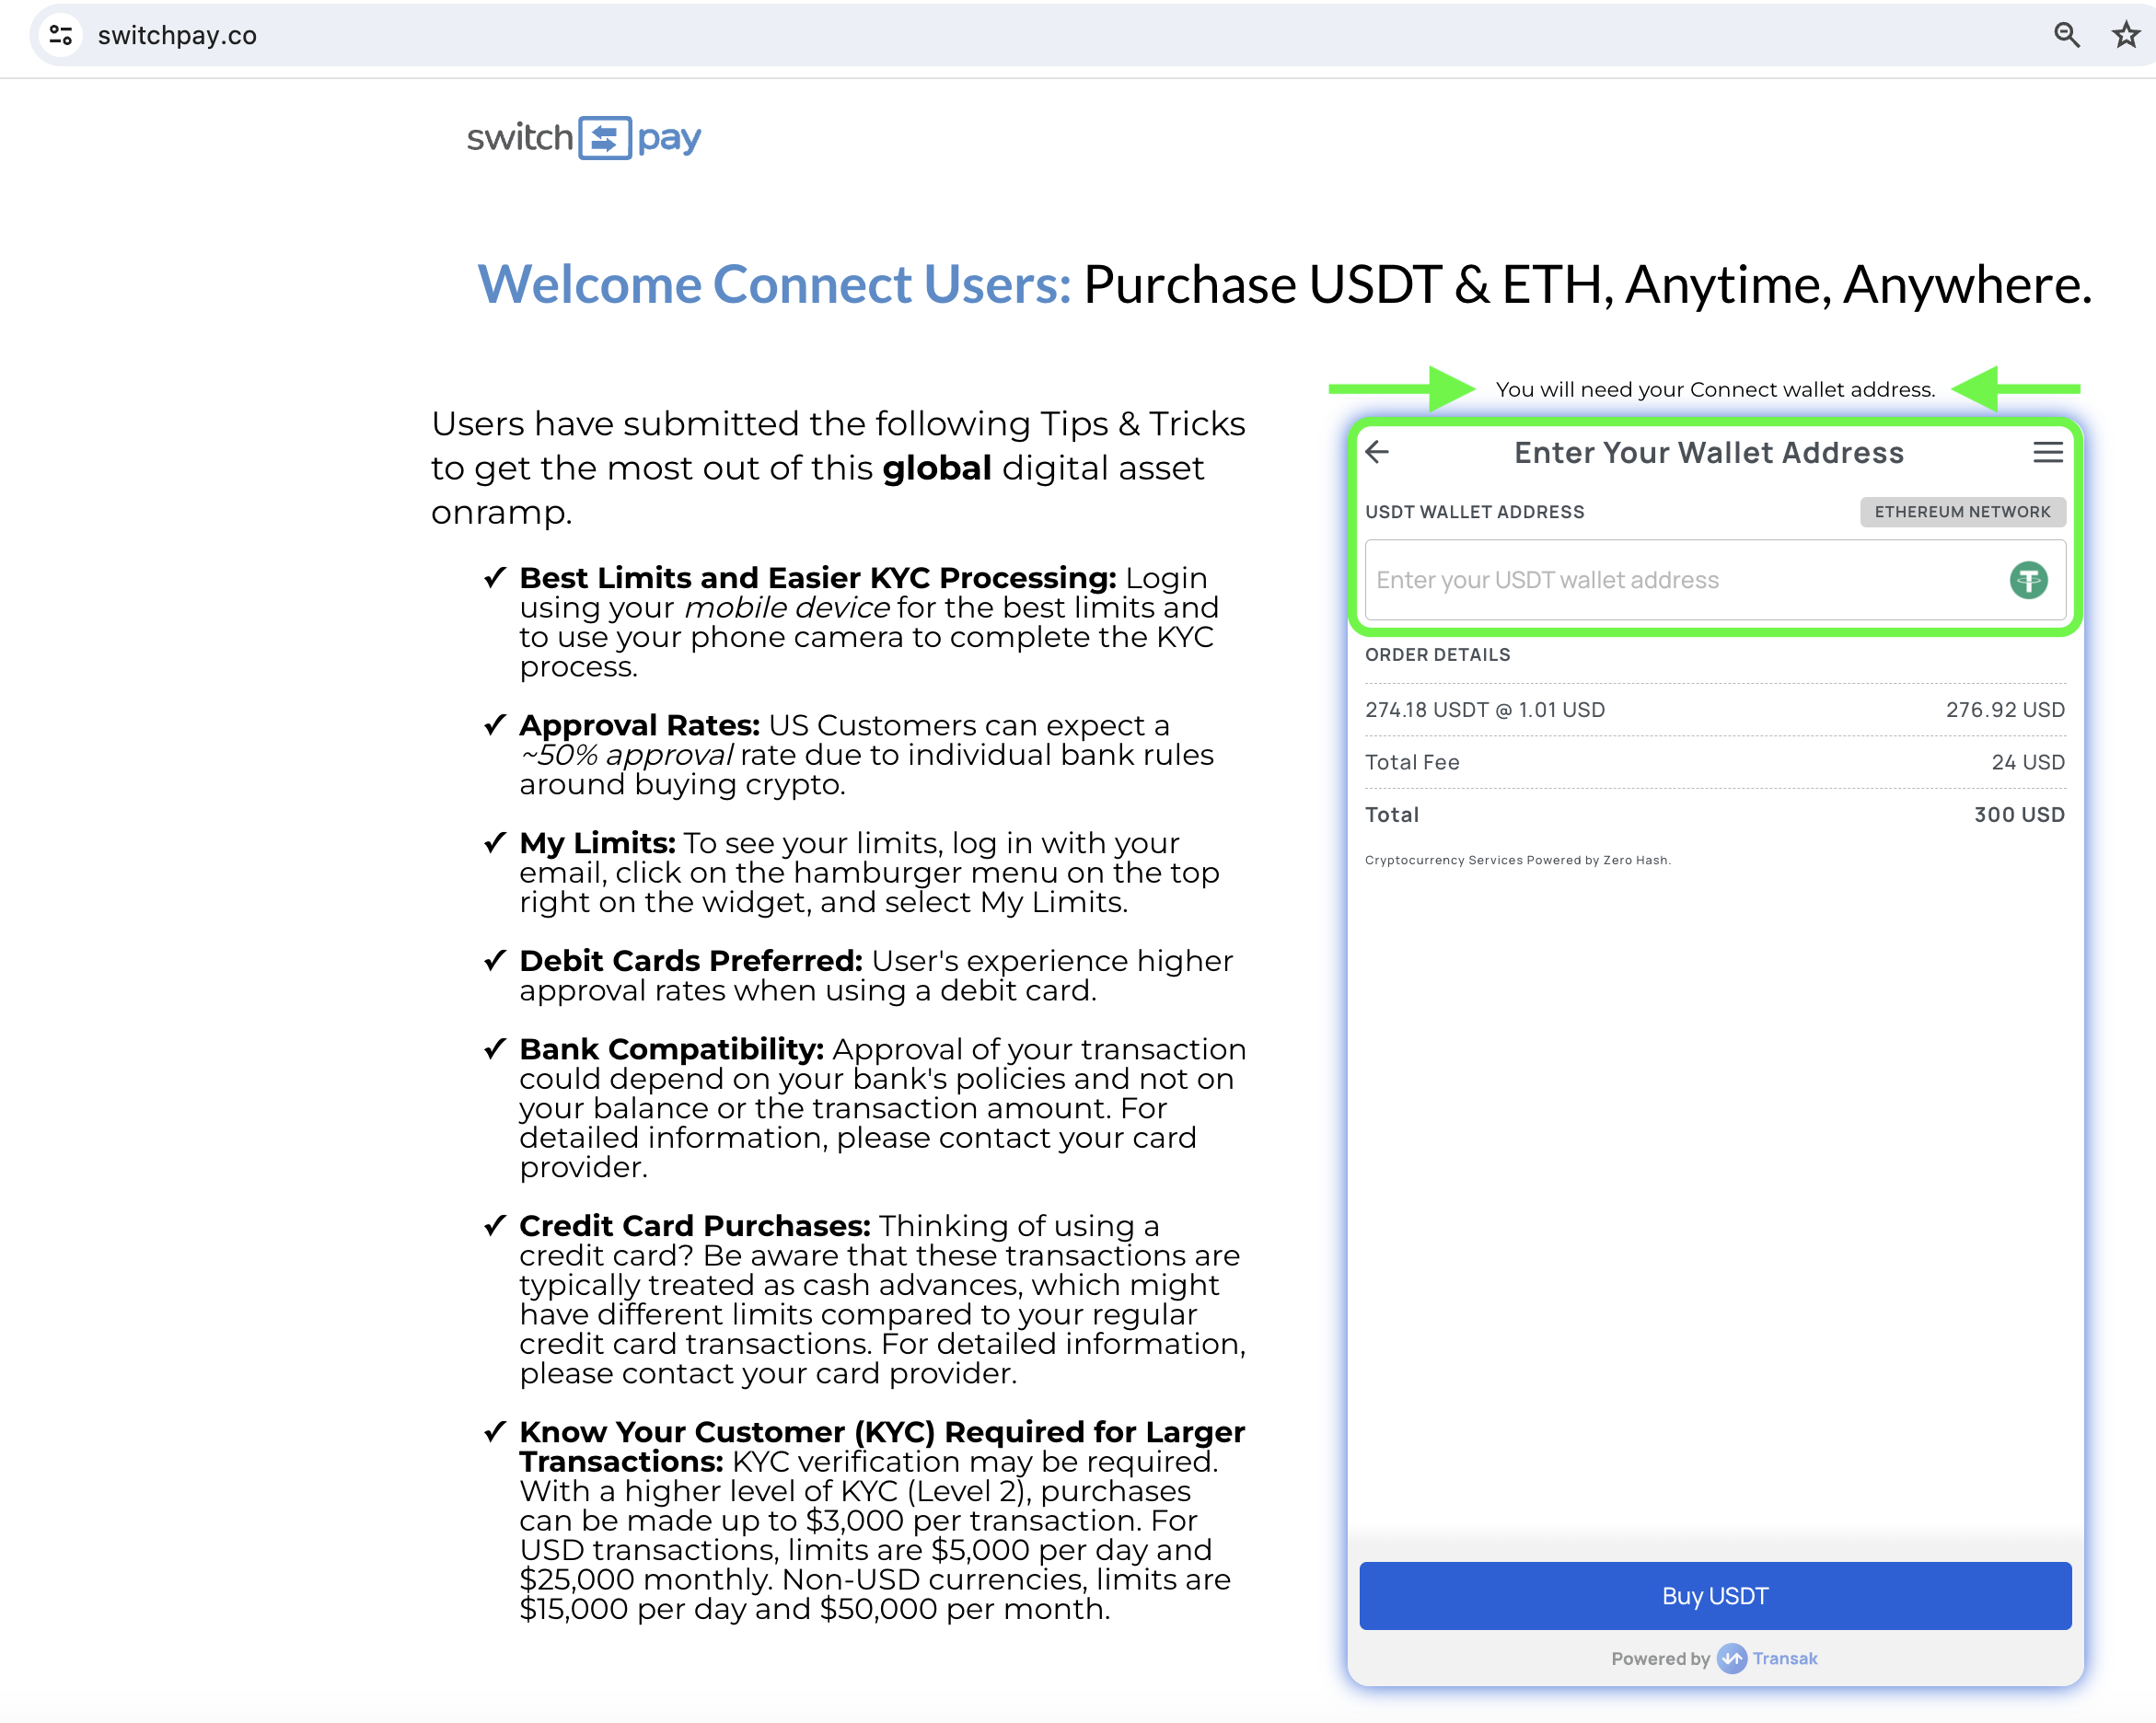Click 'Cryptocurrency Services Powered by Zero Hash' text
The height and width of the screenshot is (1723, 2156).
1517,860
